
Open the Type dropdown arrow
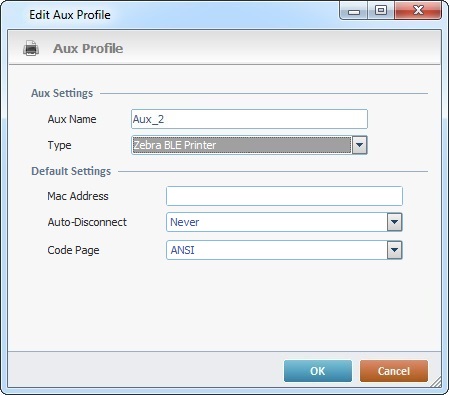tap(360, 145)
